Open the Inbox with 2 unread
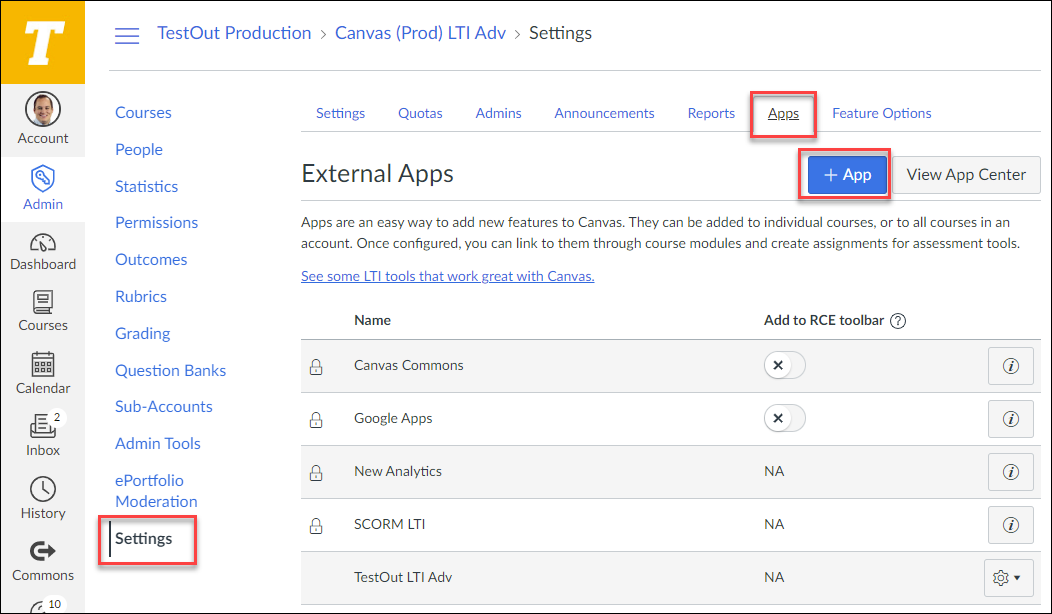The image size is (1052, 614). (43, 435)
